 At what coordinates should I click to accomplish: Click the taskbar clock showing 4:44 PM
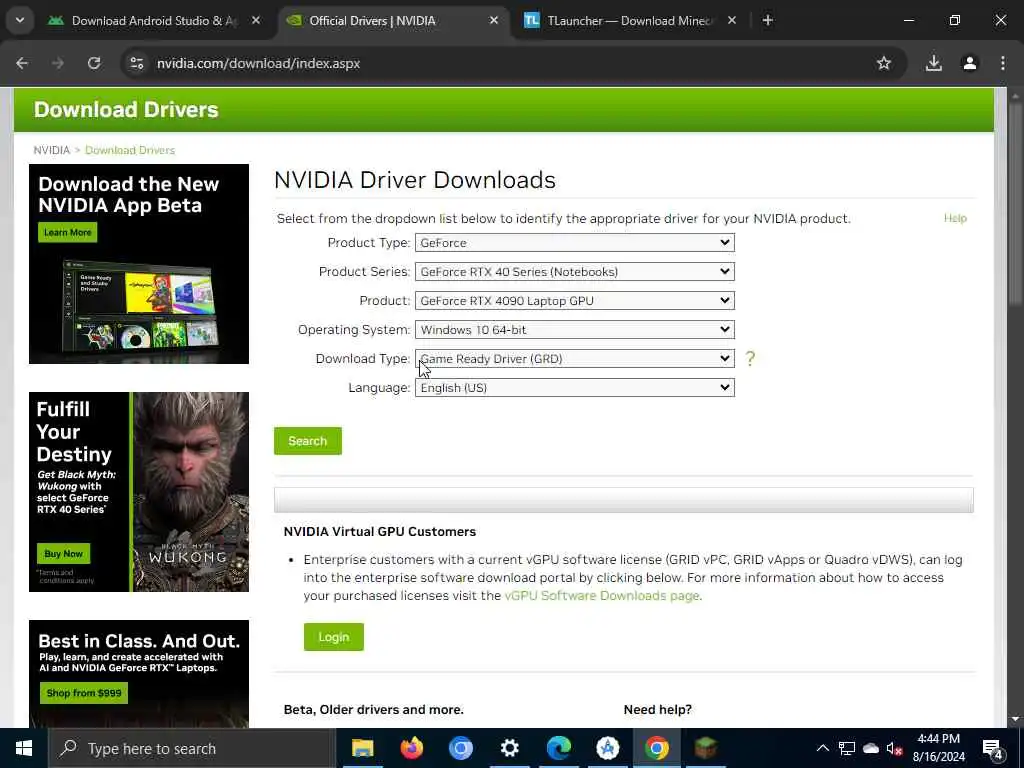(x=938, y=748)
